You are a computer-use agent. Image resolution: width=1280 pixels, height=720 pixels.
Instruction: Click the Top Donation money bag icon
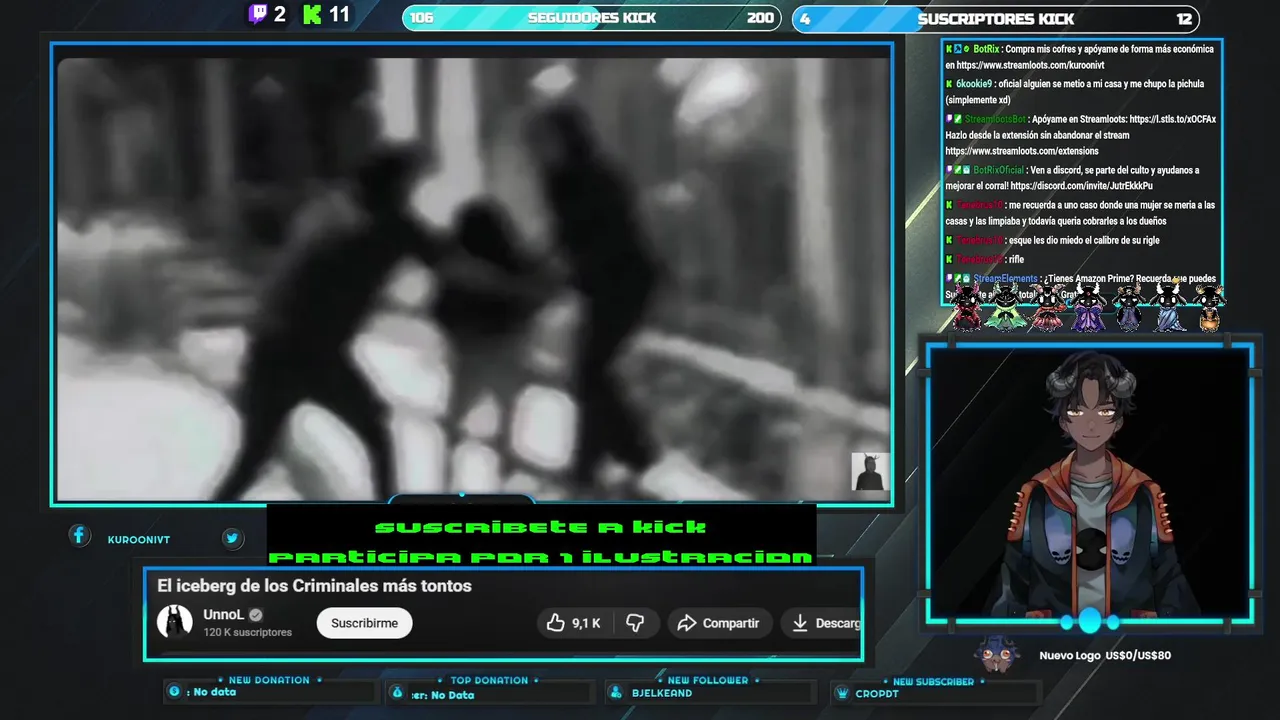[x=397, y=693]
